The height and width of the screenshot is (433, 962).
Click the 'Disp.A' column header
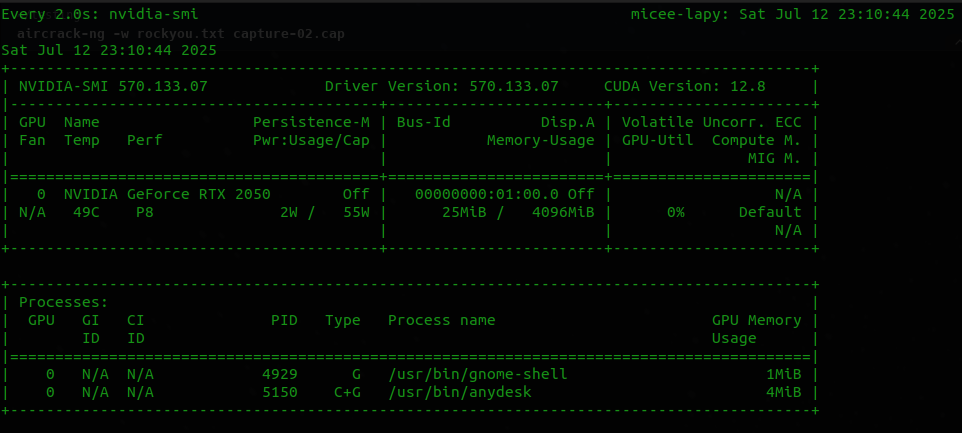tap(568, 123)
